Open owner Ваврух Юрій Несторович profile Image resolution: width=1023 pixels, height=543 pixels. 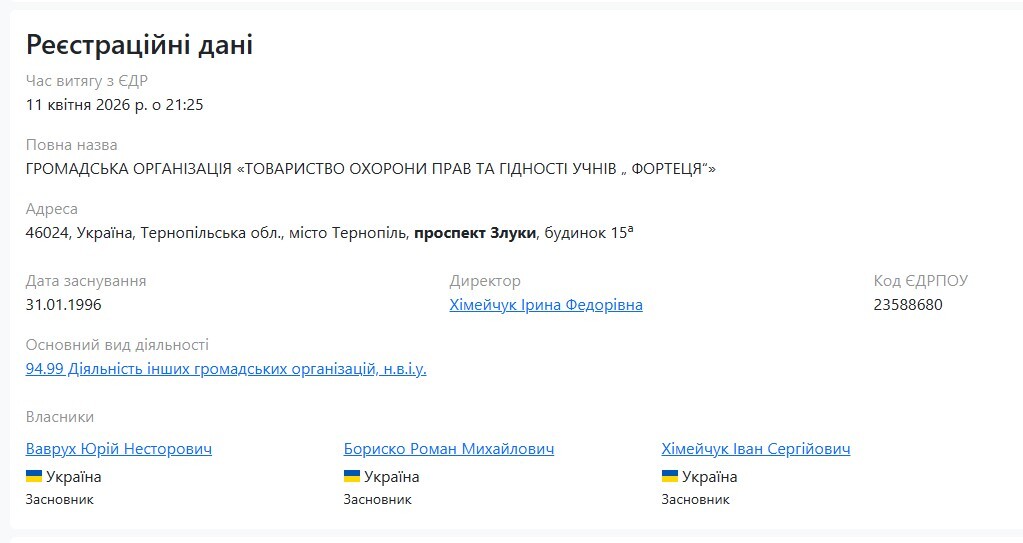tap(119, 449)
